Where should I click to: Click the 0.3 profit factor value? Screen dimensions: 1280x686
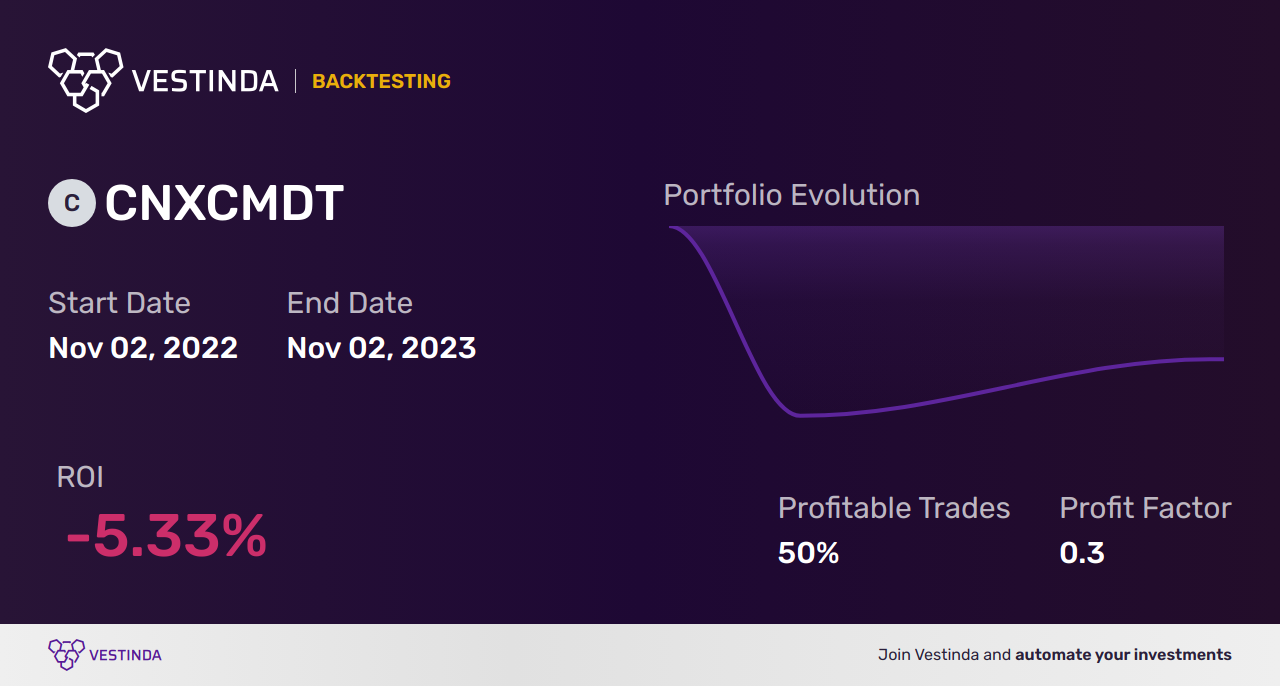(1082, 552)
